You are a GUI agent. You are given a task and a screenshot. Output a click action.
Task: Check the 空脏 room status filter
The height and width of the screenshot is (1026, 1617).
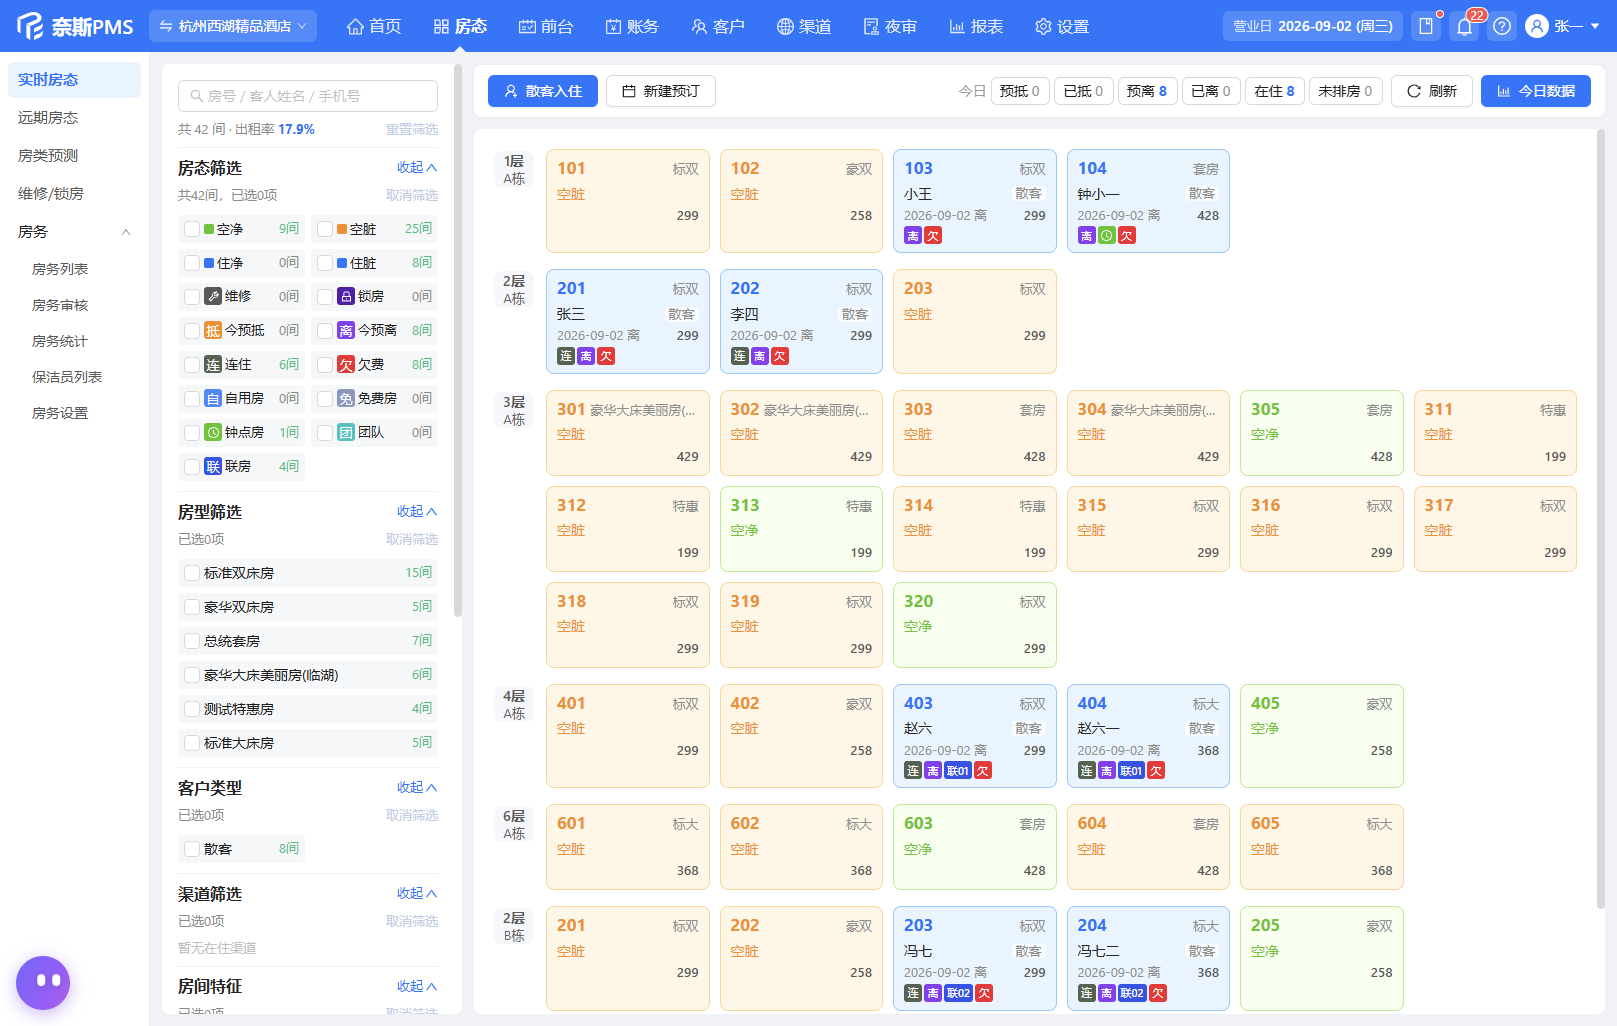click(x=325, y=229)
